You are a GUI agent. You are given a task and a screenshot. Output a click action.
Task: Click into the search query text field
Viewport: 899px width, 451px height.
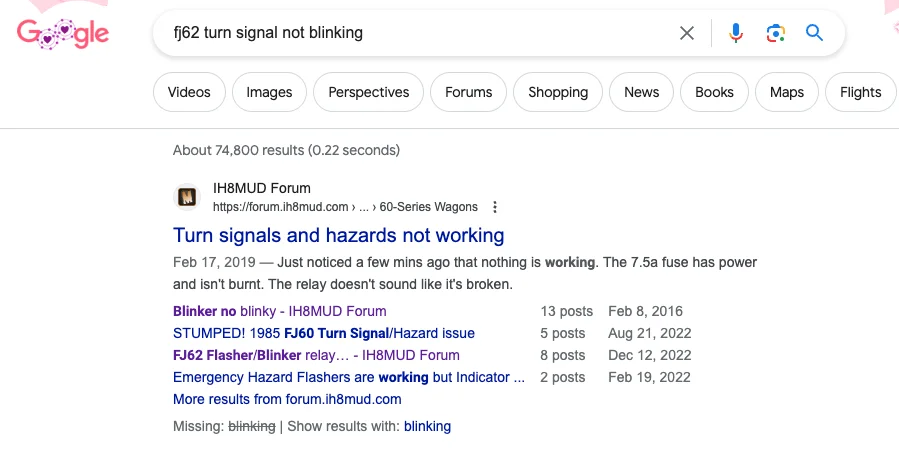[410, 33]
